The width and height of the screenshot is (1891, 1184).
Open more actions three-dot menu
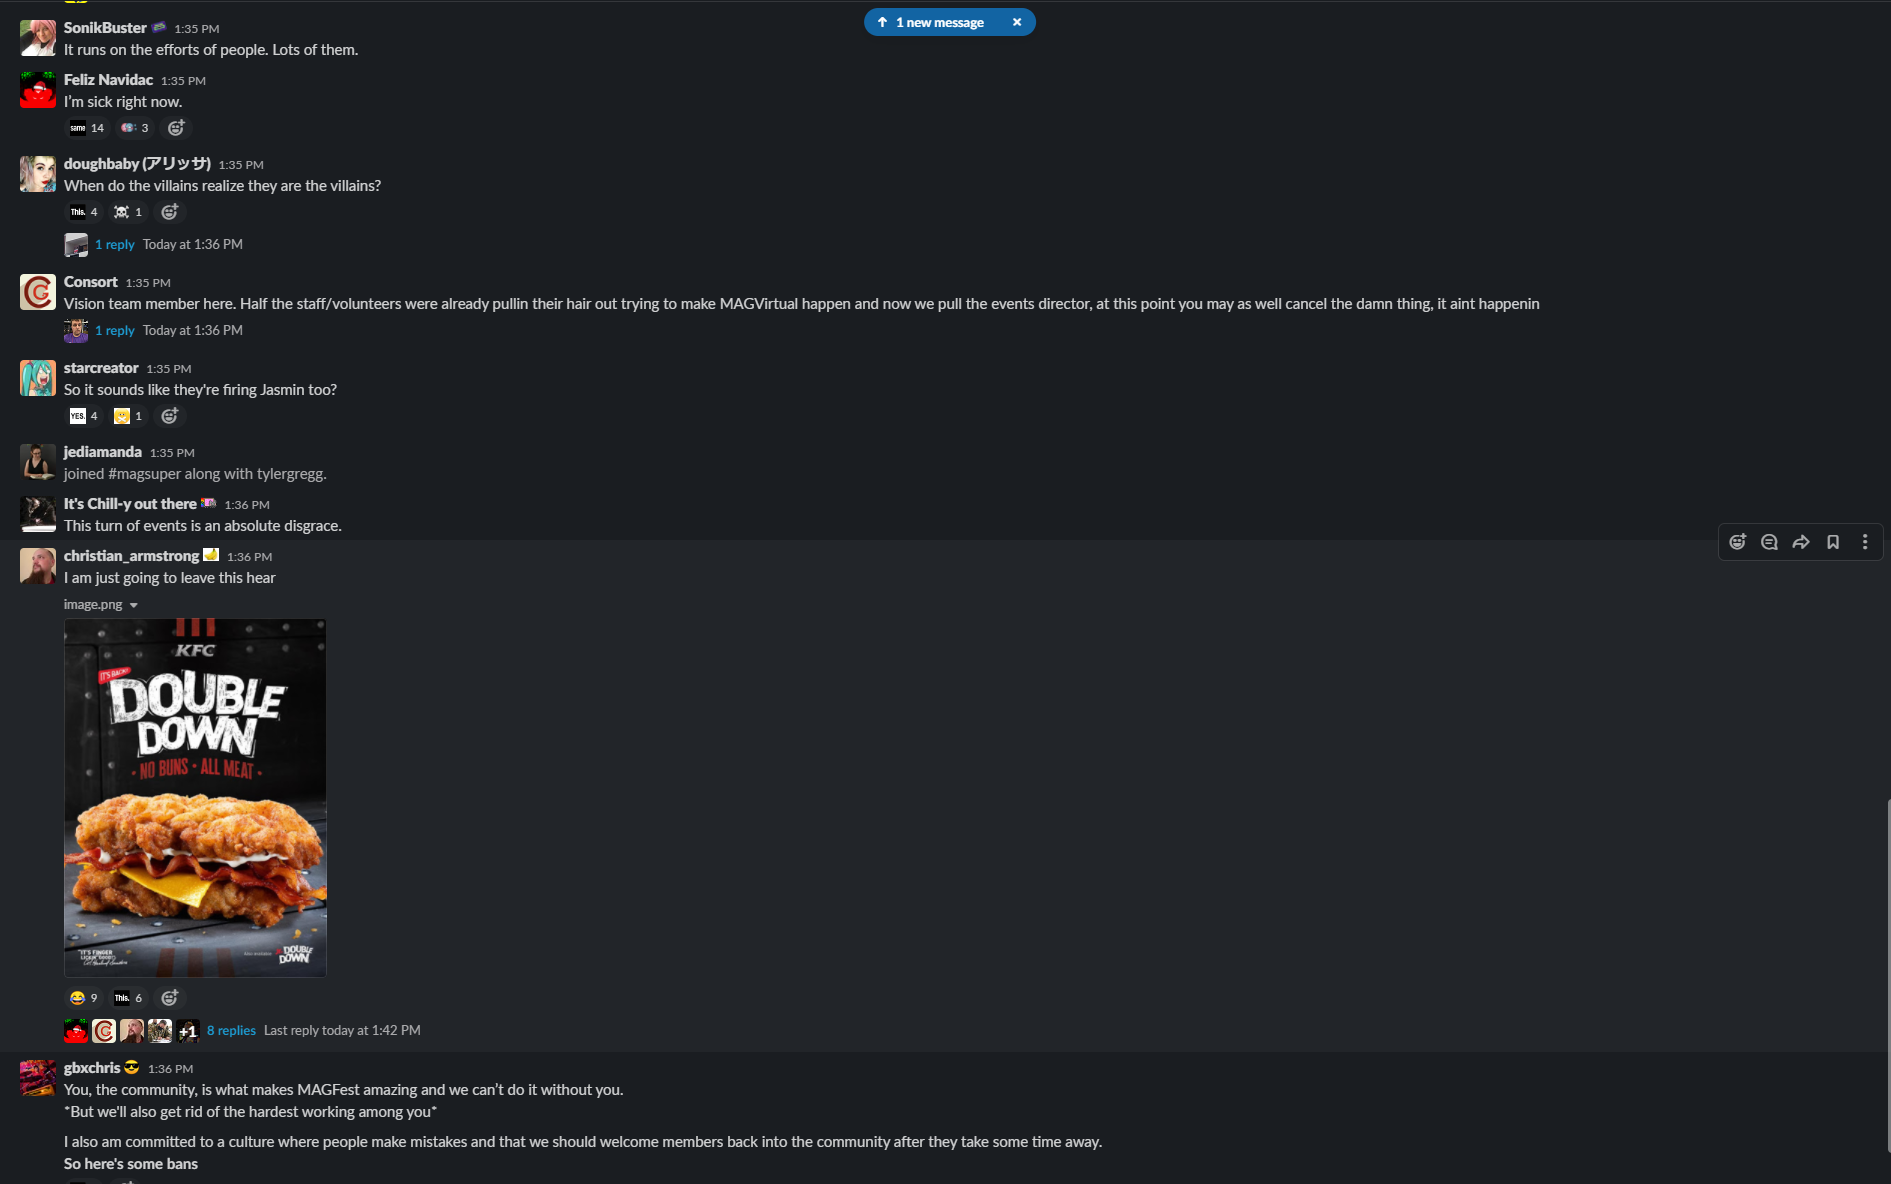pyautogui.click(x=1865, y=542)
